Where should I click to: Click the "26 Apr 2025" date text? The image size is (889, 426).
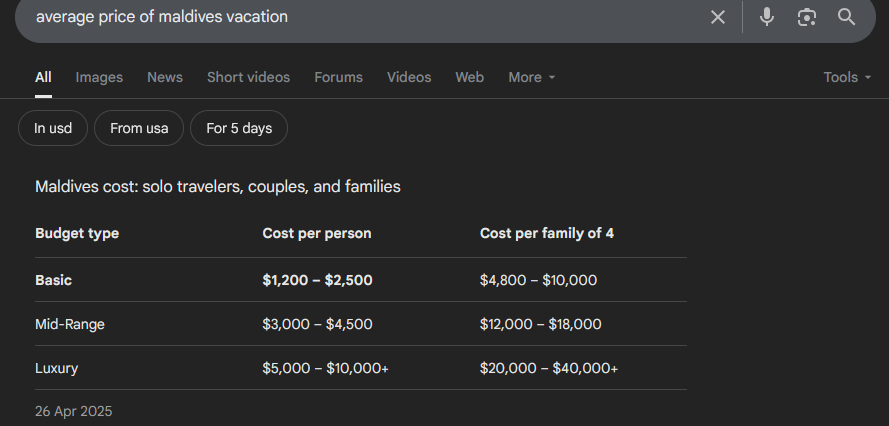click(x=74, y=411)
